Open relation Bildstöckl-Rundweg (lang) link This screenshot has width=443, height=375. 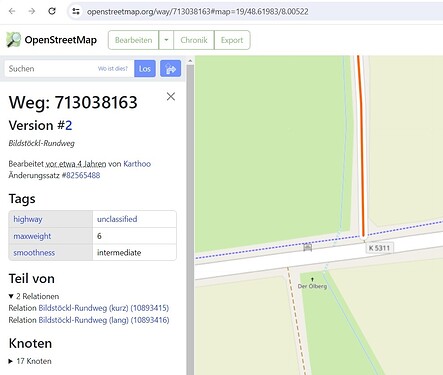104,320
